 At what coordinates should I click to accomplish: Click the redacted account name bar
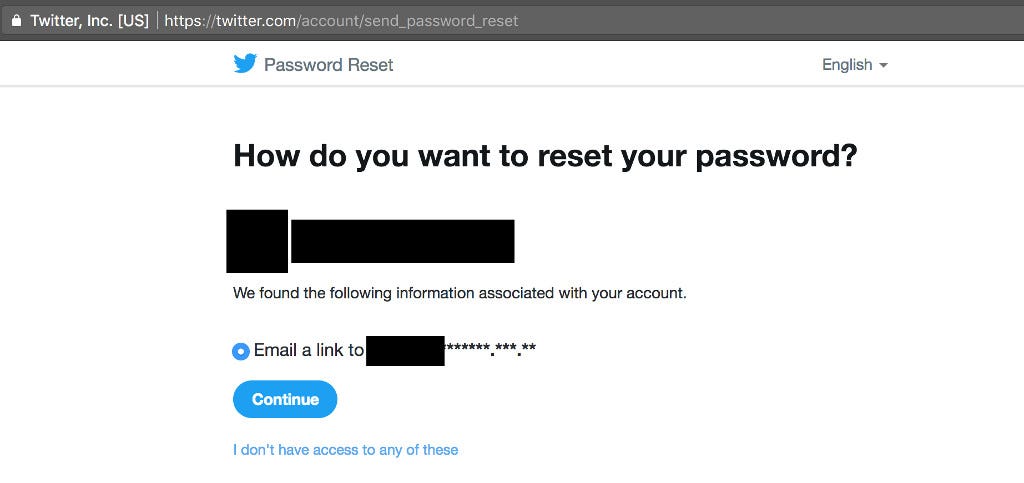click(402, 241)
